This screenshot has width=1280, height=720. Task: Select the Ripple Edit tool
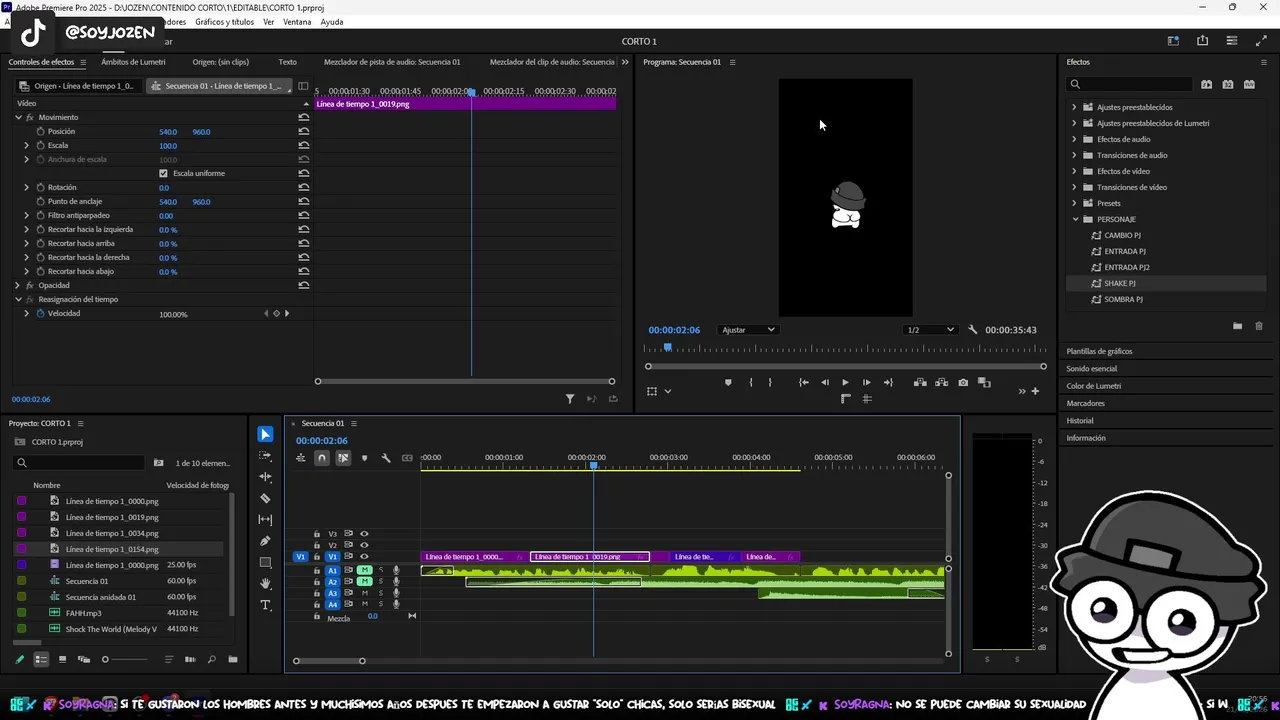pyautogui.click(x=265, y=477)
